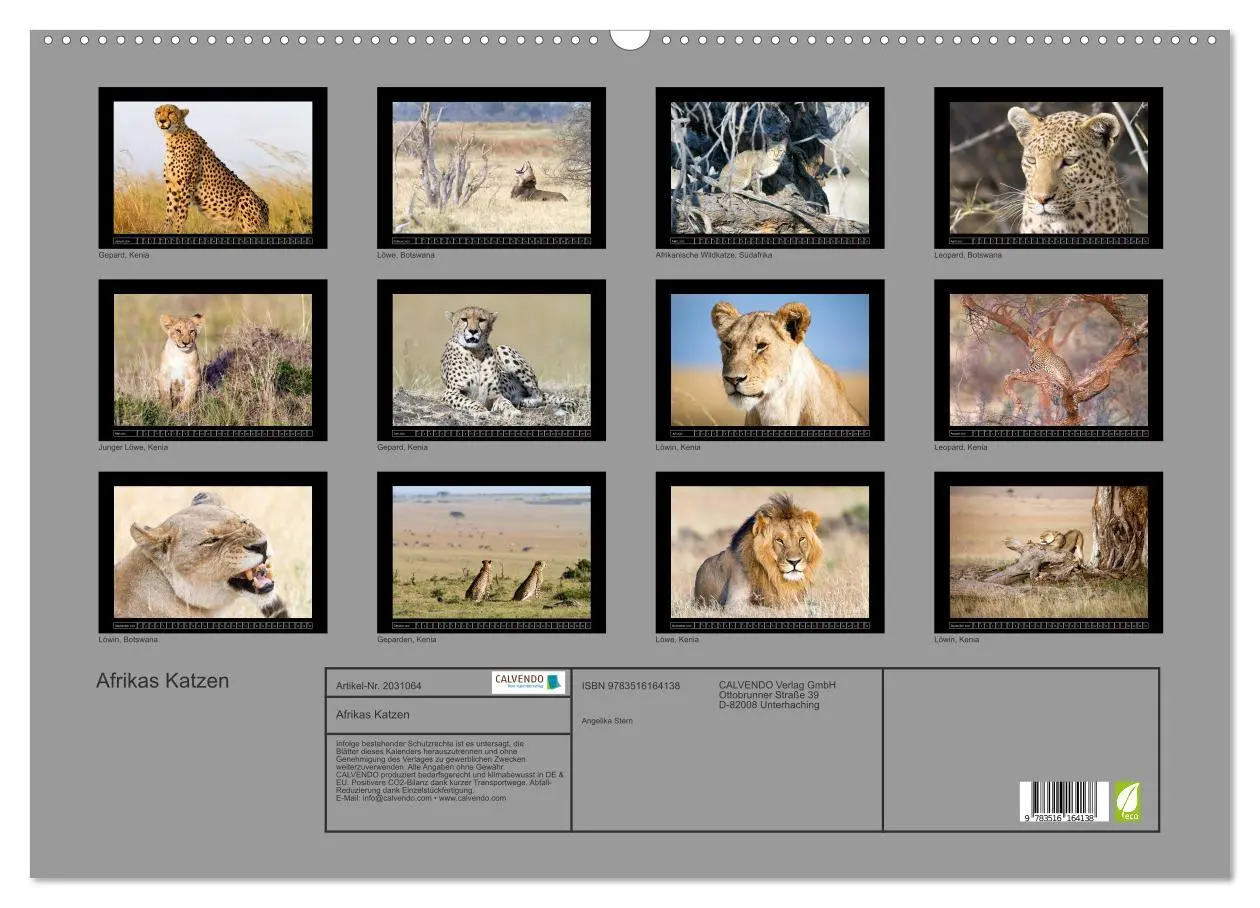Click the digits beneath the barcode
The height and width of the screenshot is (908, 1260).
click(1060, 818)
